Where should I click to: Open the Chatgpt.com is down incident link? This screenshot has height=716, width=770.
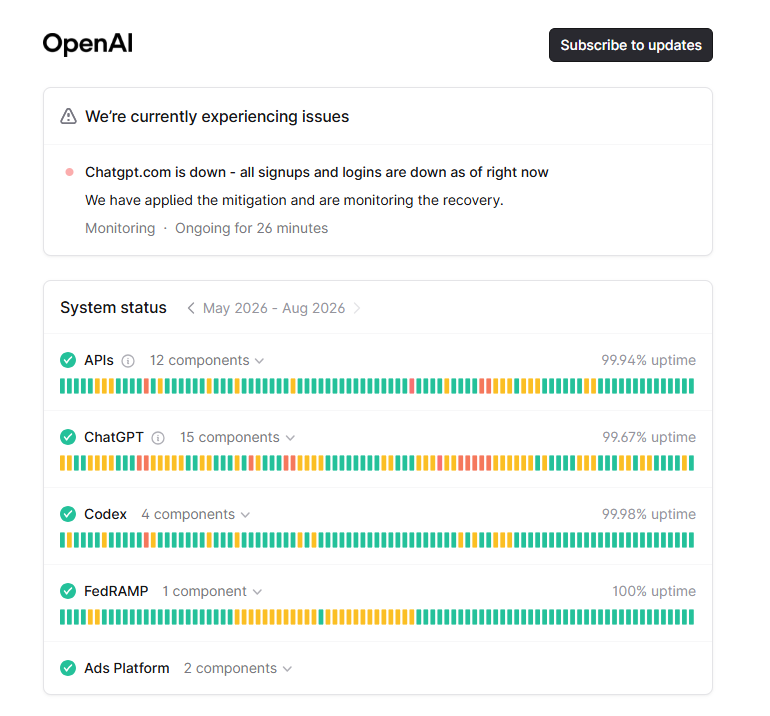coord(316,172)
